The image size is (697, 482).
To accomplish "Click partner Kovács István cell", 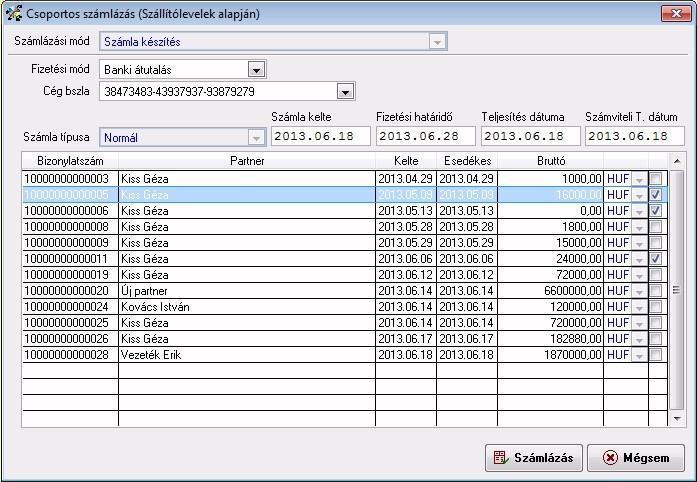I will click(x=247, y=307).
